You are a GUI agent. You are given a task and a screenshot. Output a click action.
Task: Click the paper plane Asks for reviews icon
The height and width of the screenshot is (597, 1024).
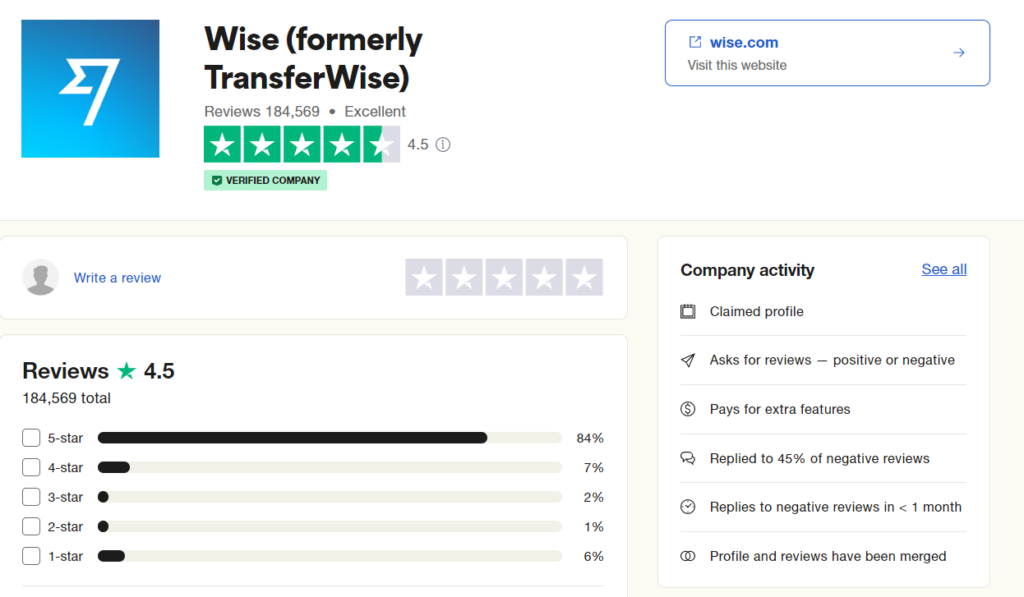[x=688, y=360]
